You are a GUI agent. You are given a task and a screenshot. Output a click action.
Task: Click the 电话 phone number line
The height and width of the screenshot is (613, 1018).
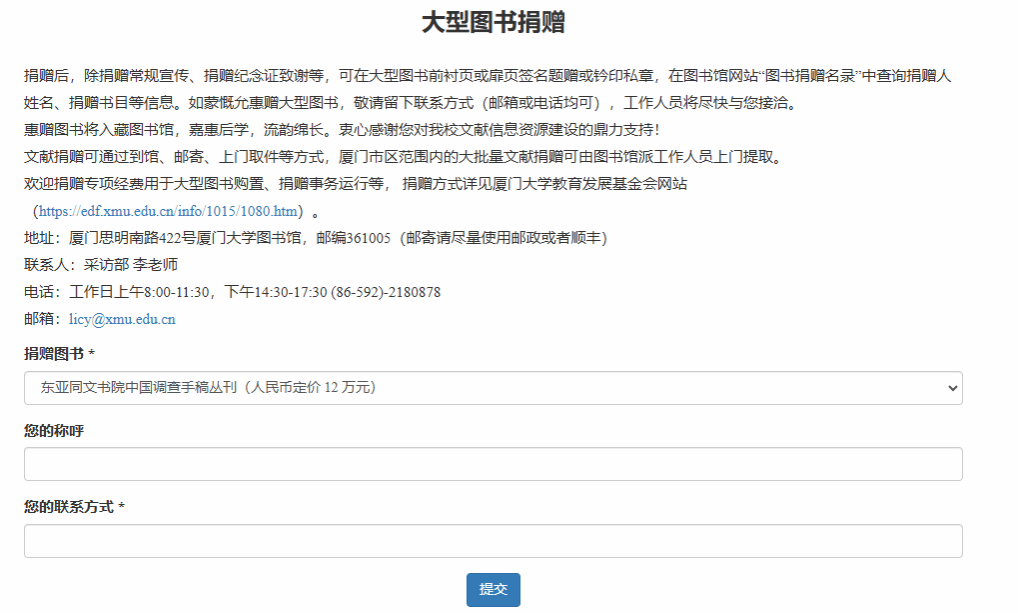(232, 292)
